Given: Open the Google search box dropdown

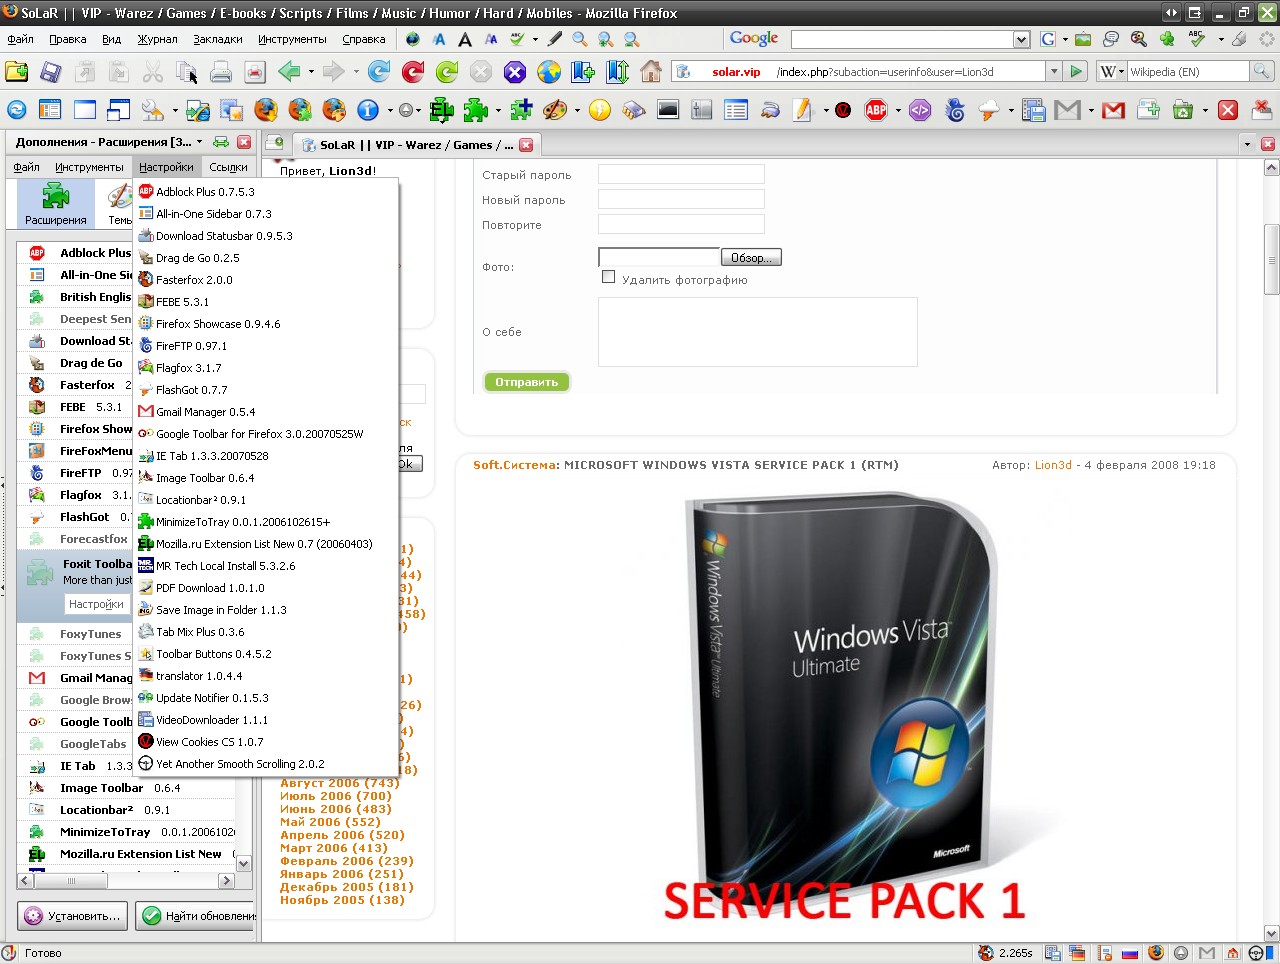Looking at the screenshot, I should 1021,40.
